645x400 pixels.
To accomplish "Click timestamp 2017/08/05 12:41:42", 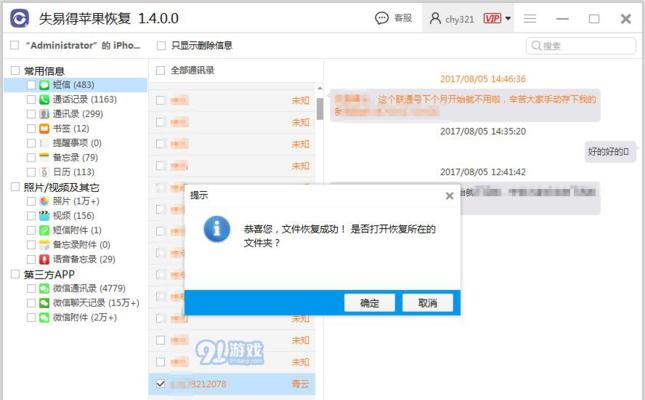I will 483,172.
